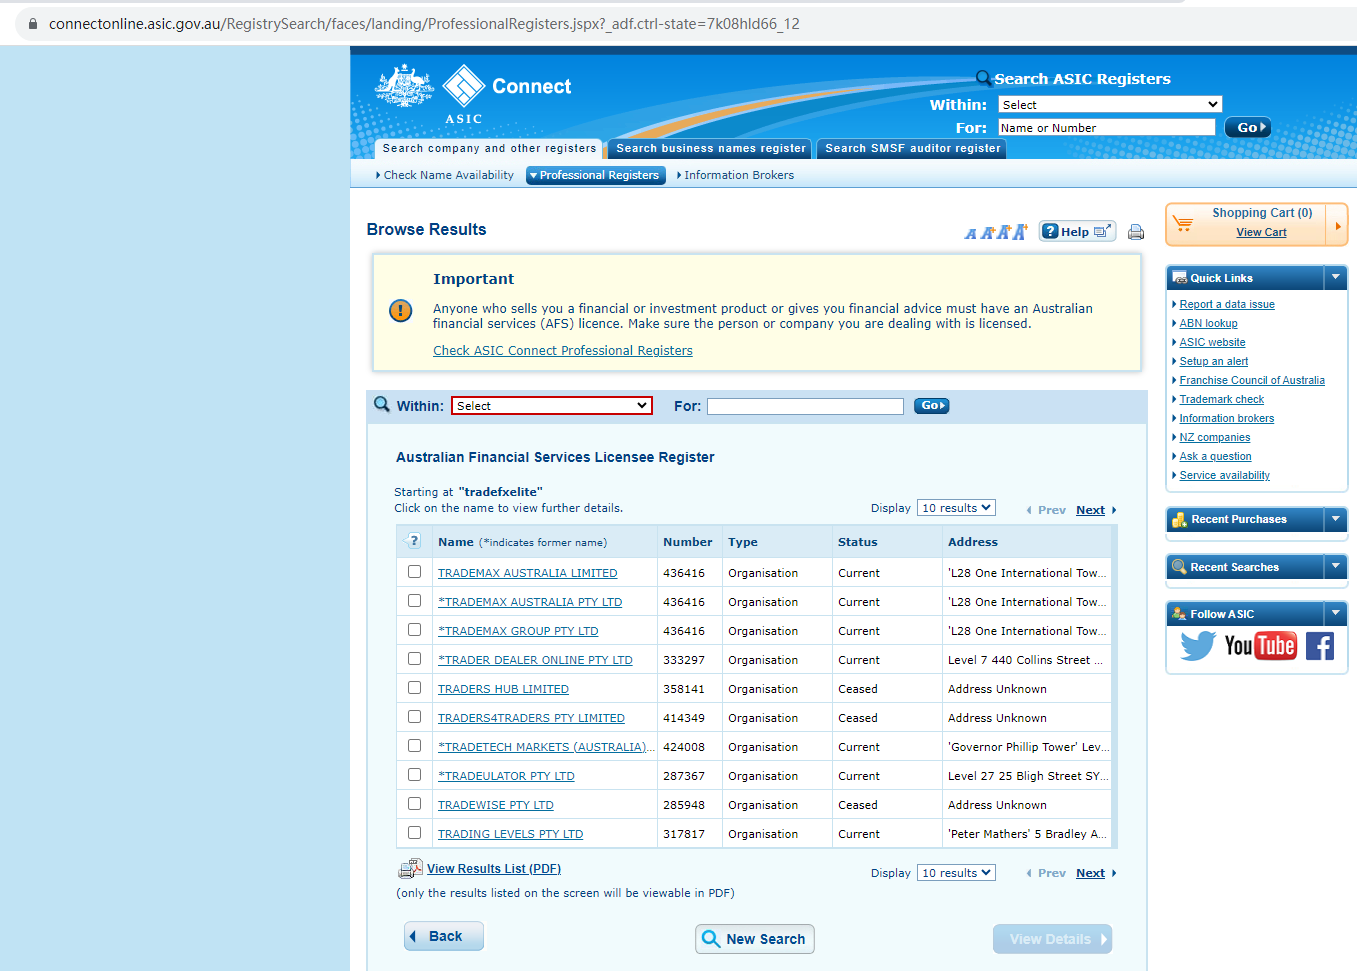The image size is (1357, 971).
Task: Click the browser address bar URL
Action: [x=424, y=24]
